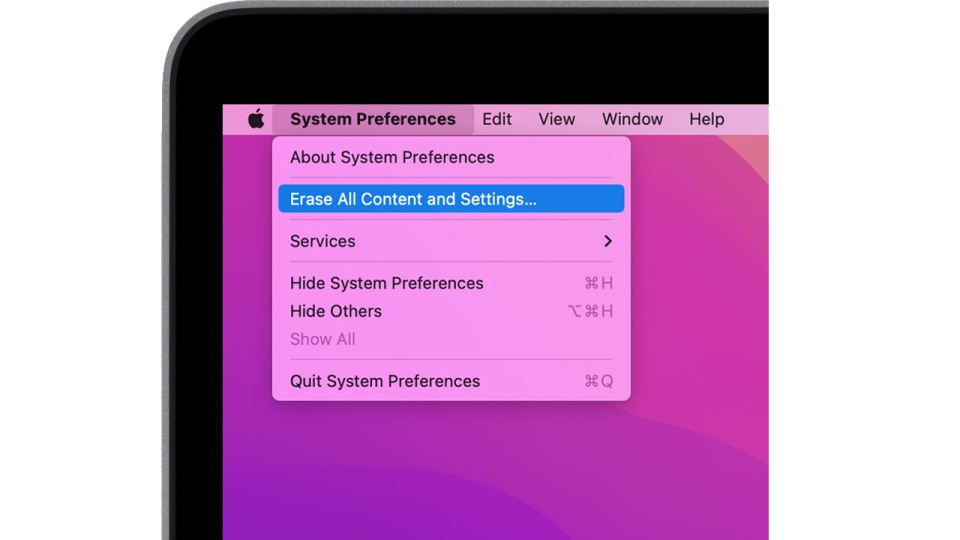The image size is (960, 540).
Task: Open the Edit menu
Action: (496, 119)
